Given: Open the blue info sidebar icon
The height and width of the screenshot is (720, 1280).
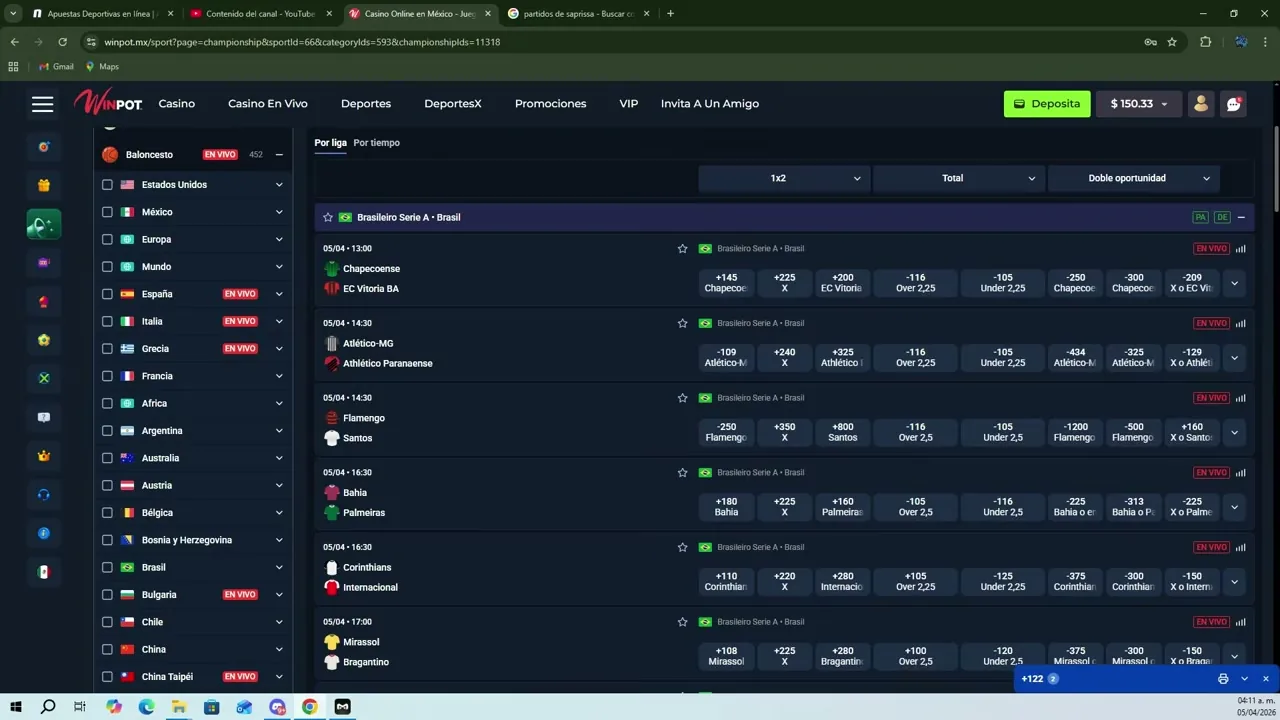Looking at the screenshot, I should tap(44, 533).
